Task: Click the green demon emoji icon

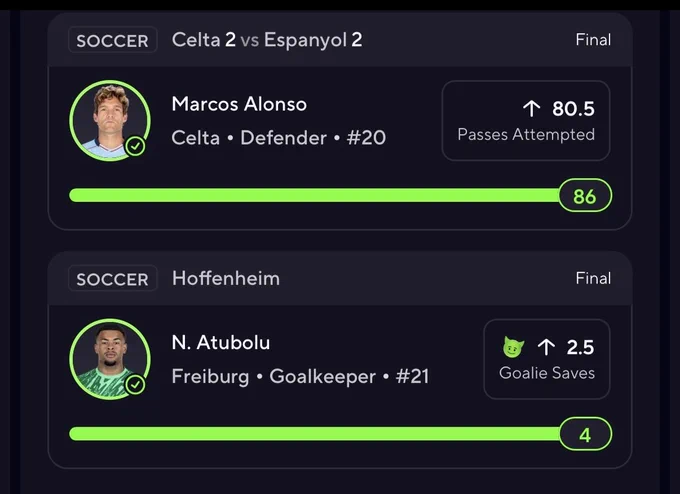Action: [513, 347]
